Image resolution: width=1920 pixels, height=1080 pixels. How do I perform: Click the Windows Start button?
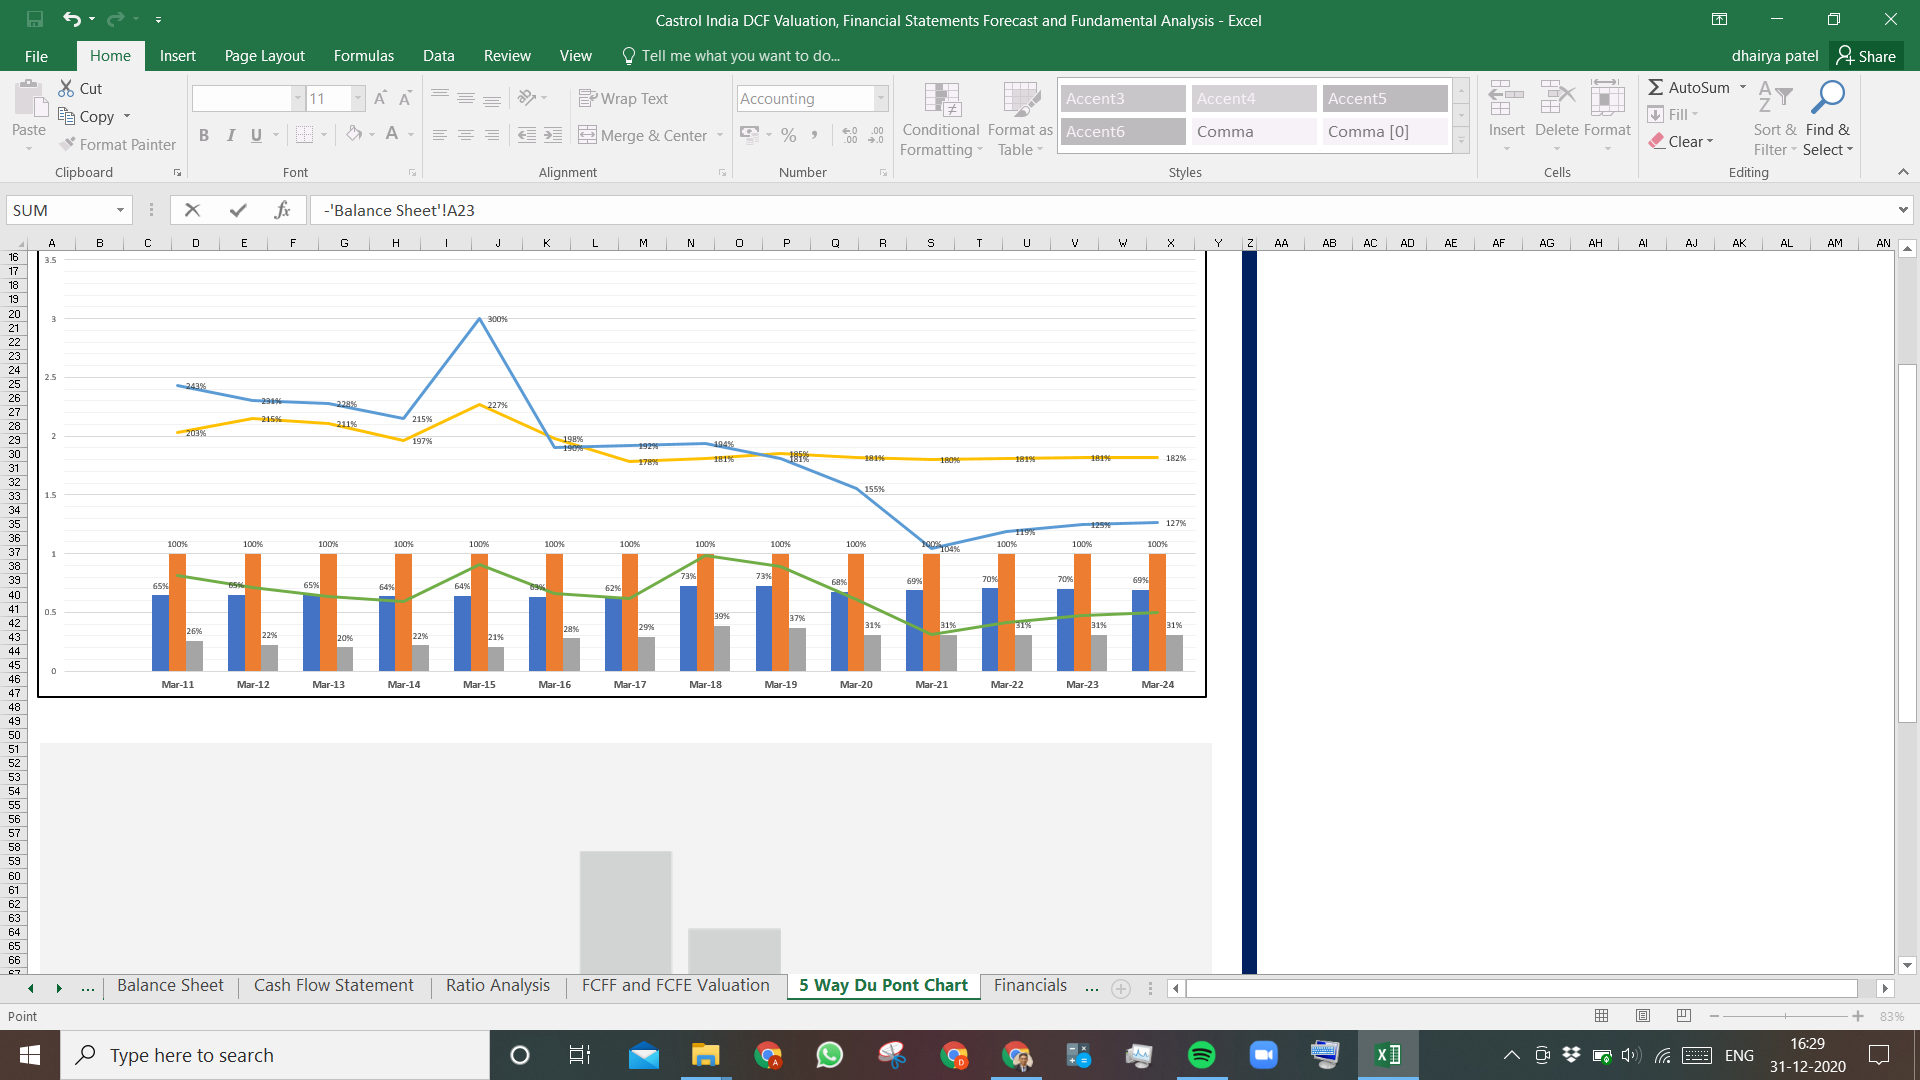29,1055
